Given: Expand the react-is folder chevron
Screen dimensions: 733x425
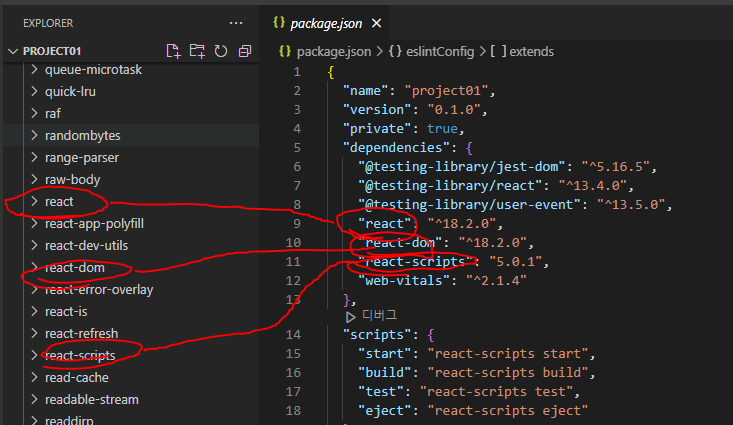Looking at the screenshot, I should (34, 311).
